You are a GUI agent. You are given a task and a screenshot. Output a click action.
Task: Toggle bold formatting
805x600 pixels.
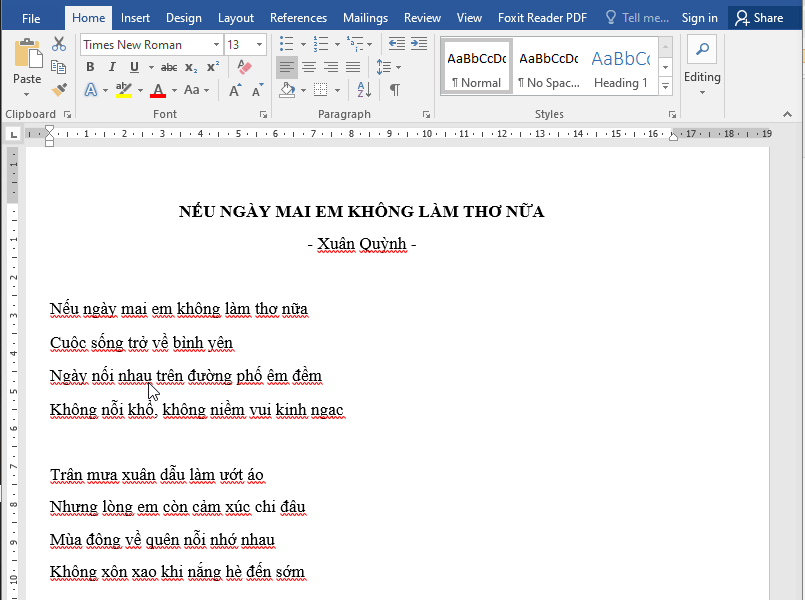point(90,66)
